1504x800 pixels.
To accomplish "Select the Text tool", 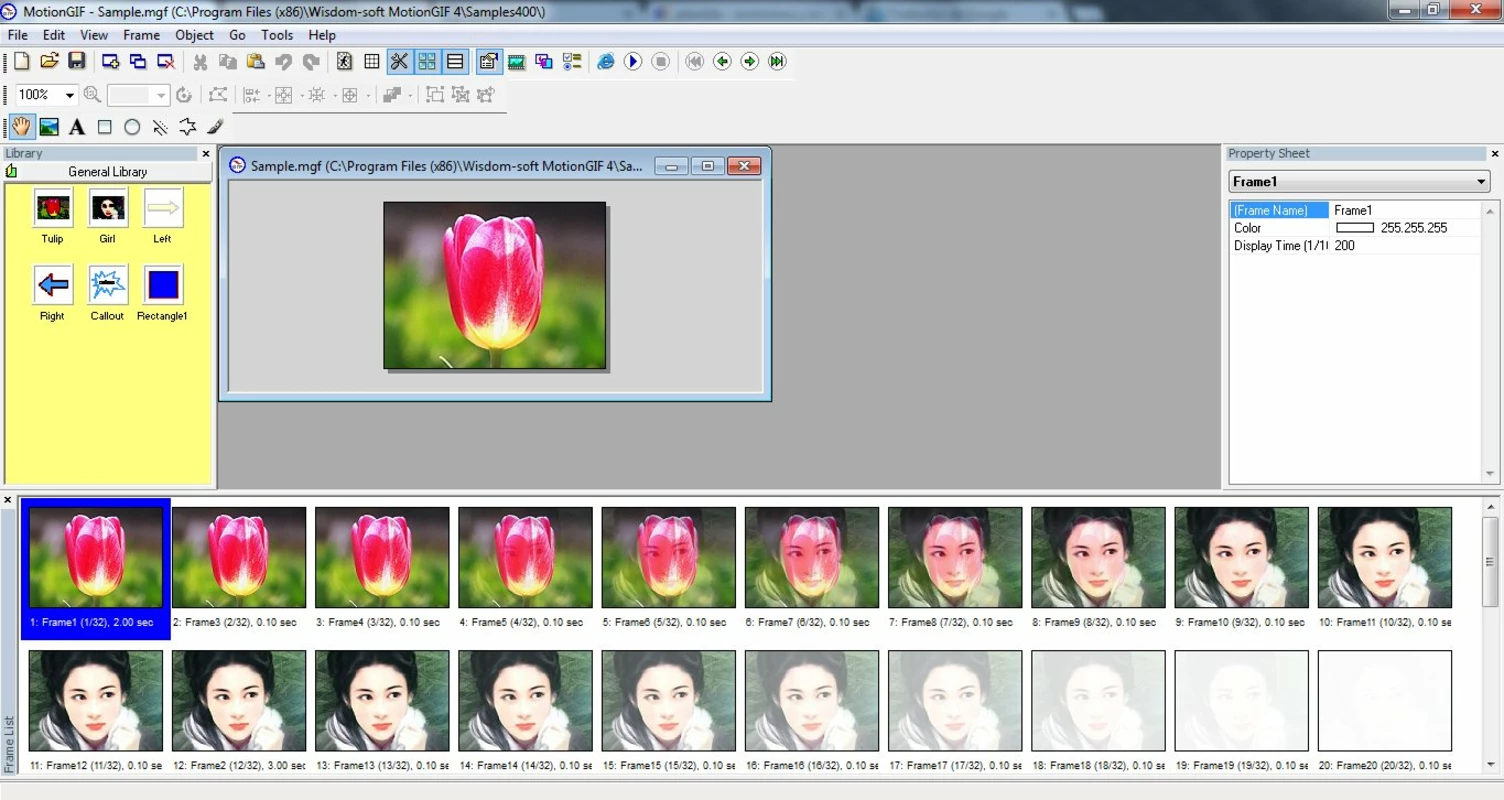I will (77, 127).
